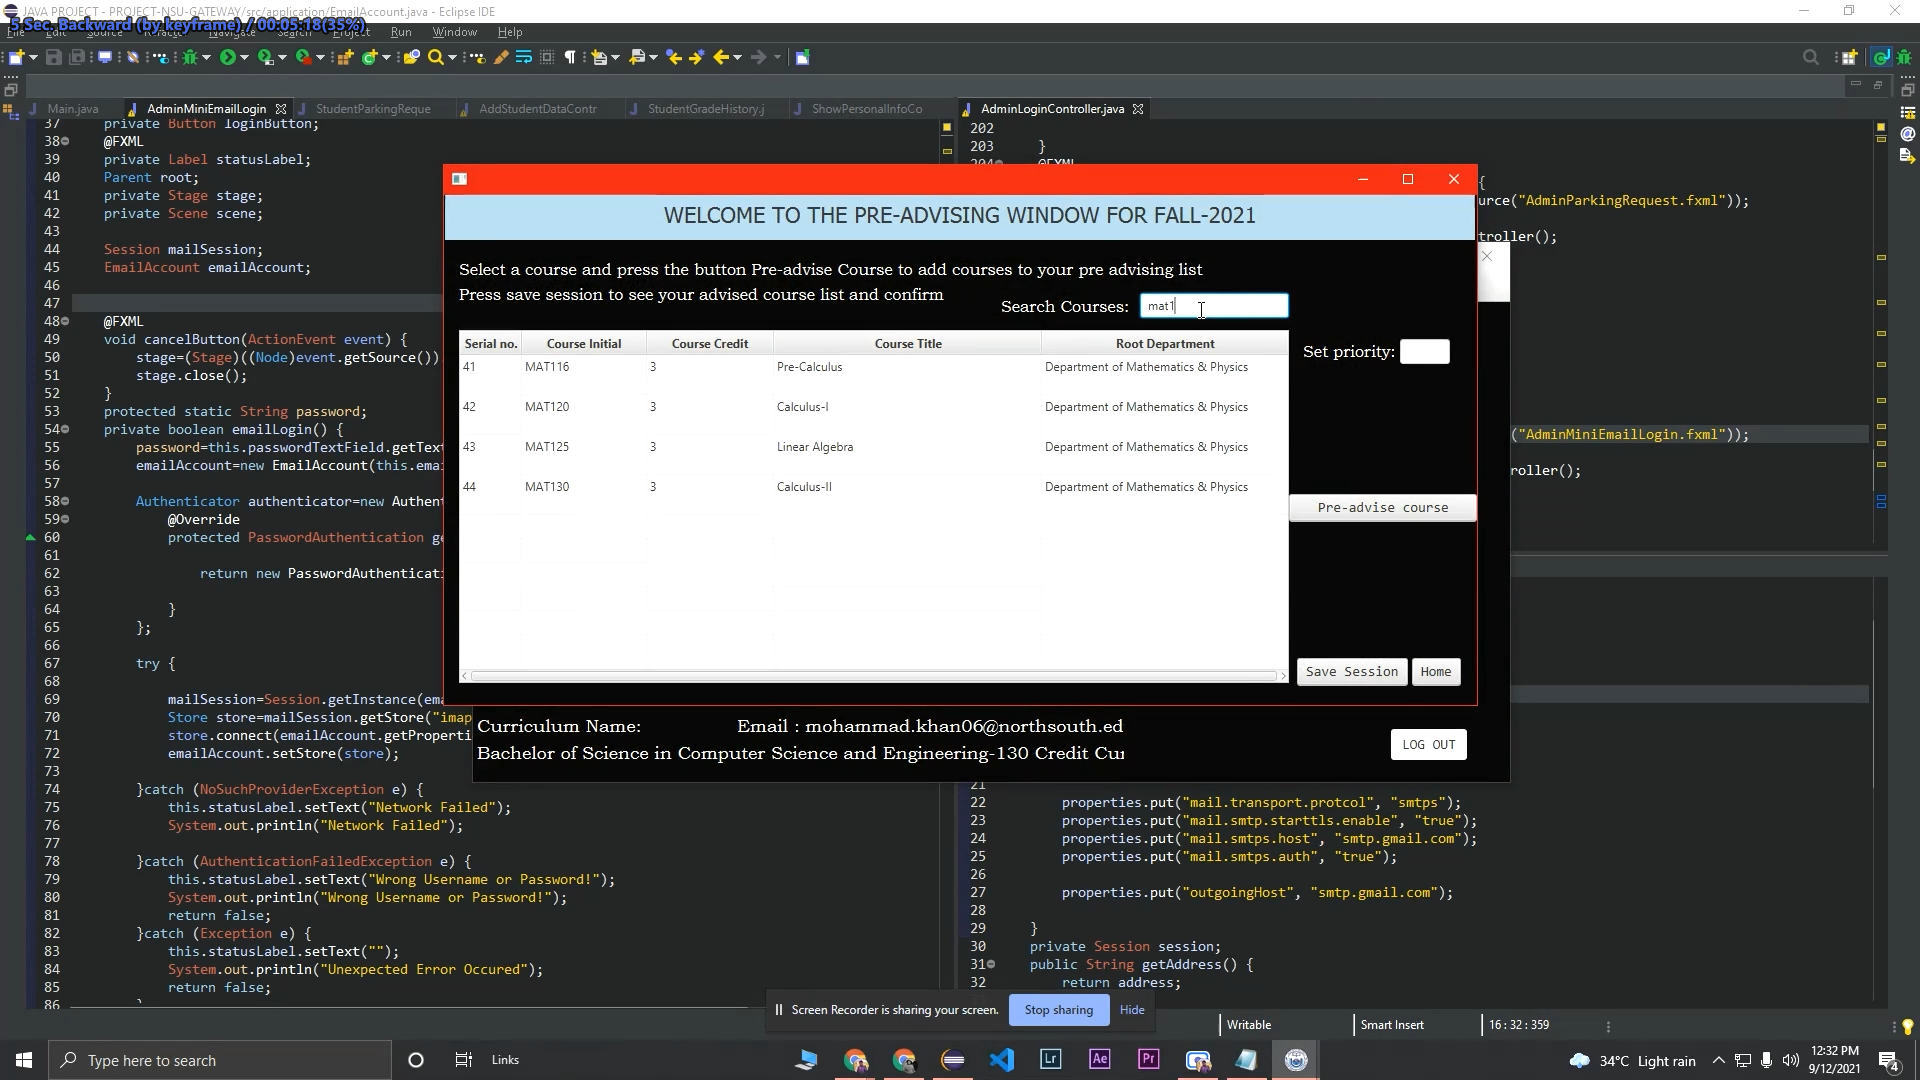Select the Save toolbar icon
Viewport: 1920px width, 1080px height.
(54, 57)
